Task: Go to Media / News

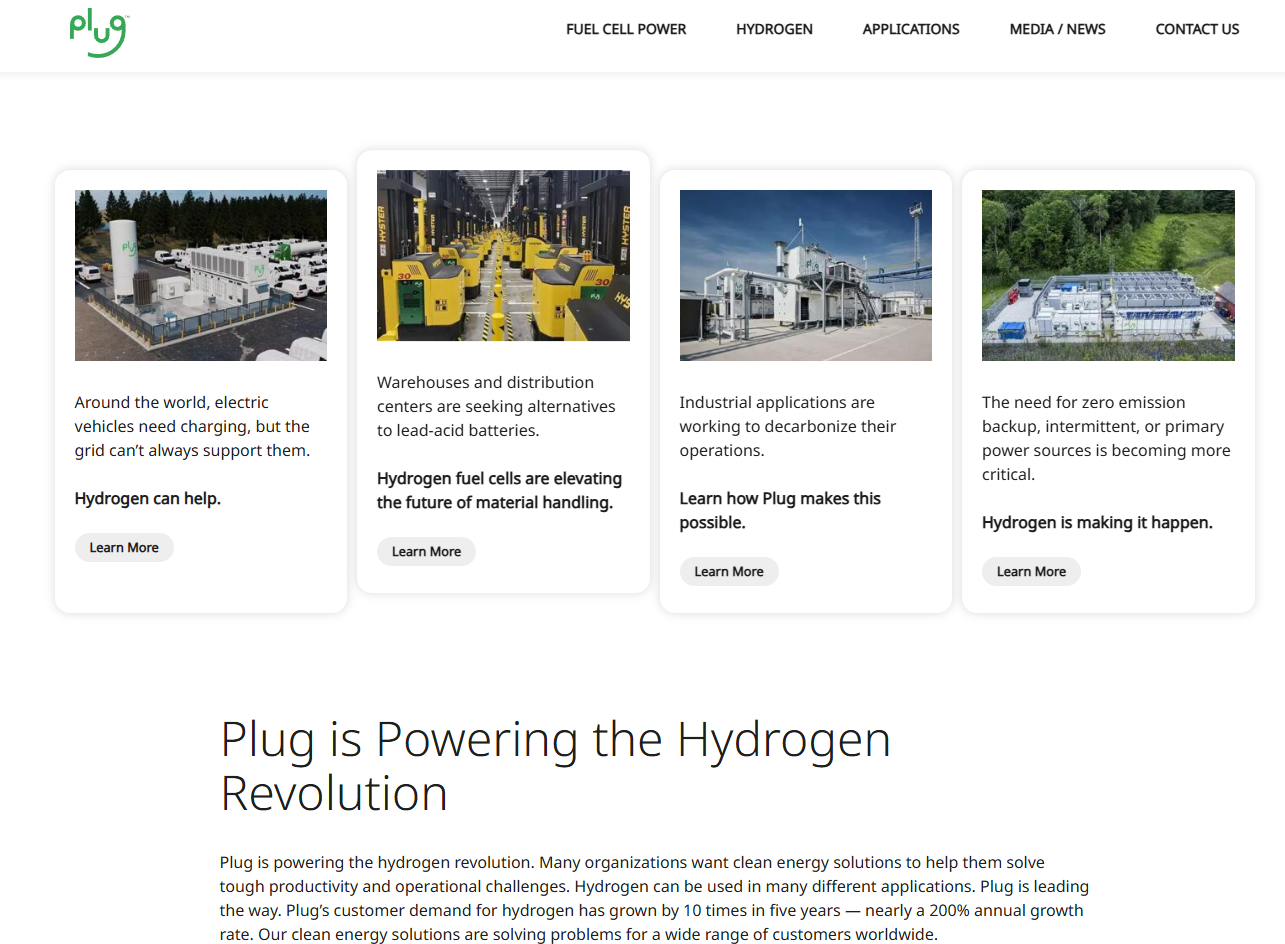Action: point(1058,29)
